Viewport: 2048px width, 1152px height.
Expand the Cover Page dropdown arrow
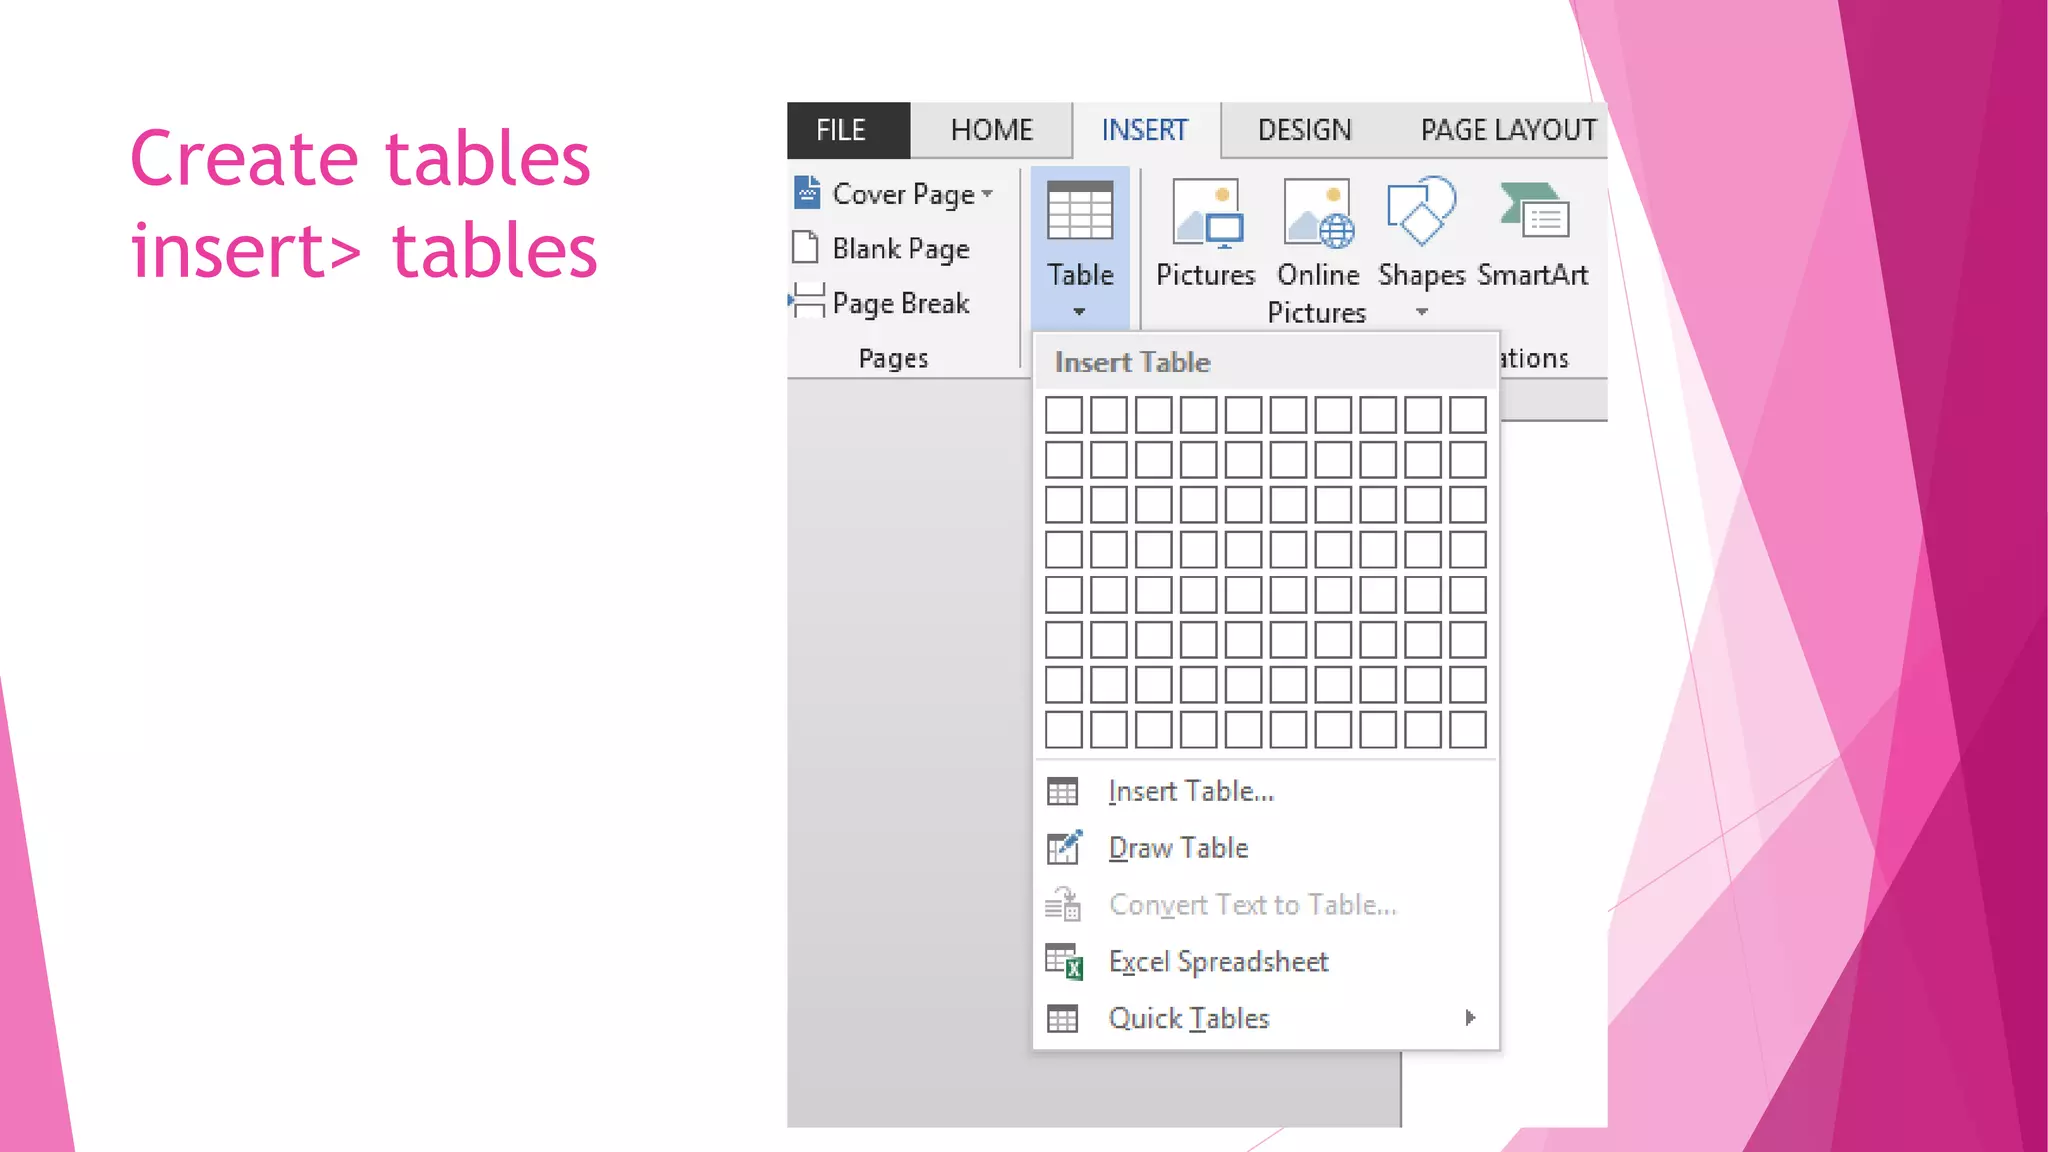(988, 194)
